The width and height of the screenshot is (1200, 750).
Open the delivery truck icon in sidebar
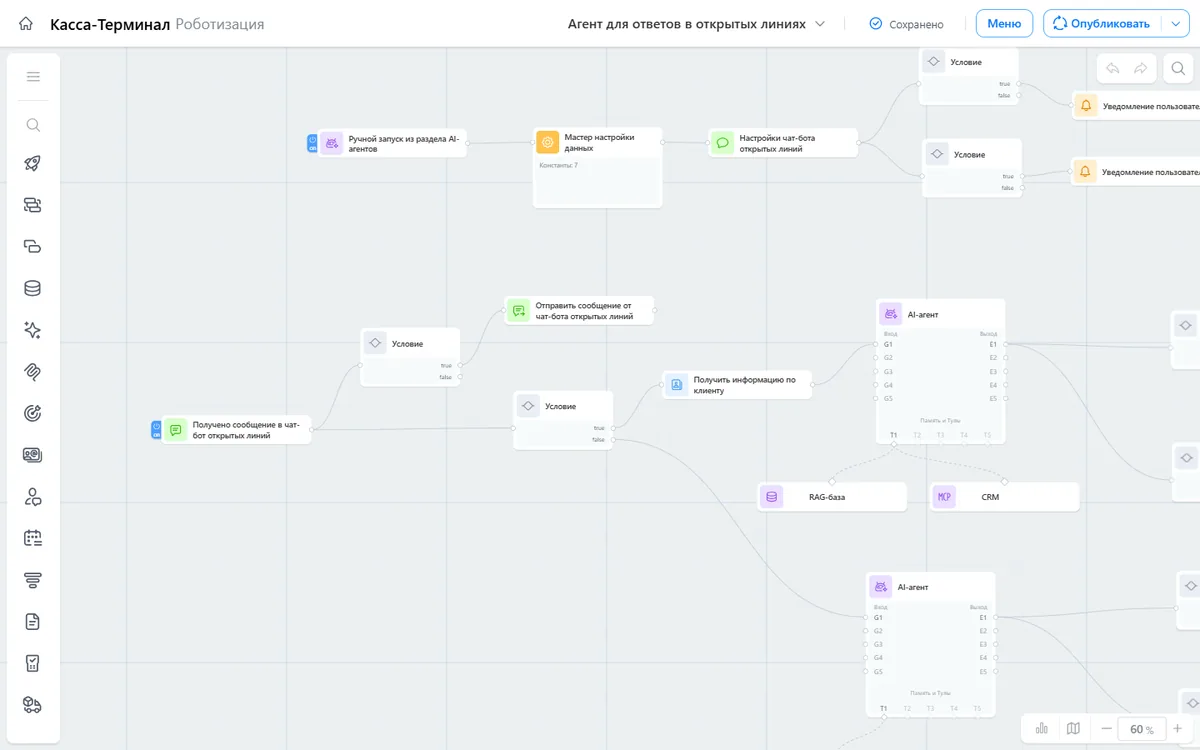click(33, 705)
